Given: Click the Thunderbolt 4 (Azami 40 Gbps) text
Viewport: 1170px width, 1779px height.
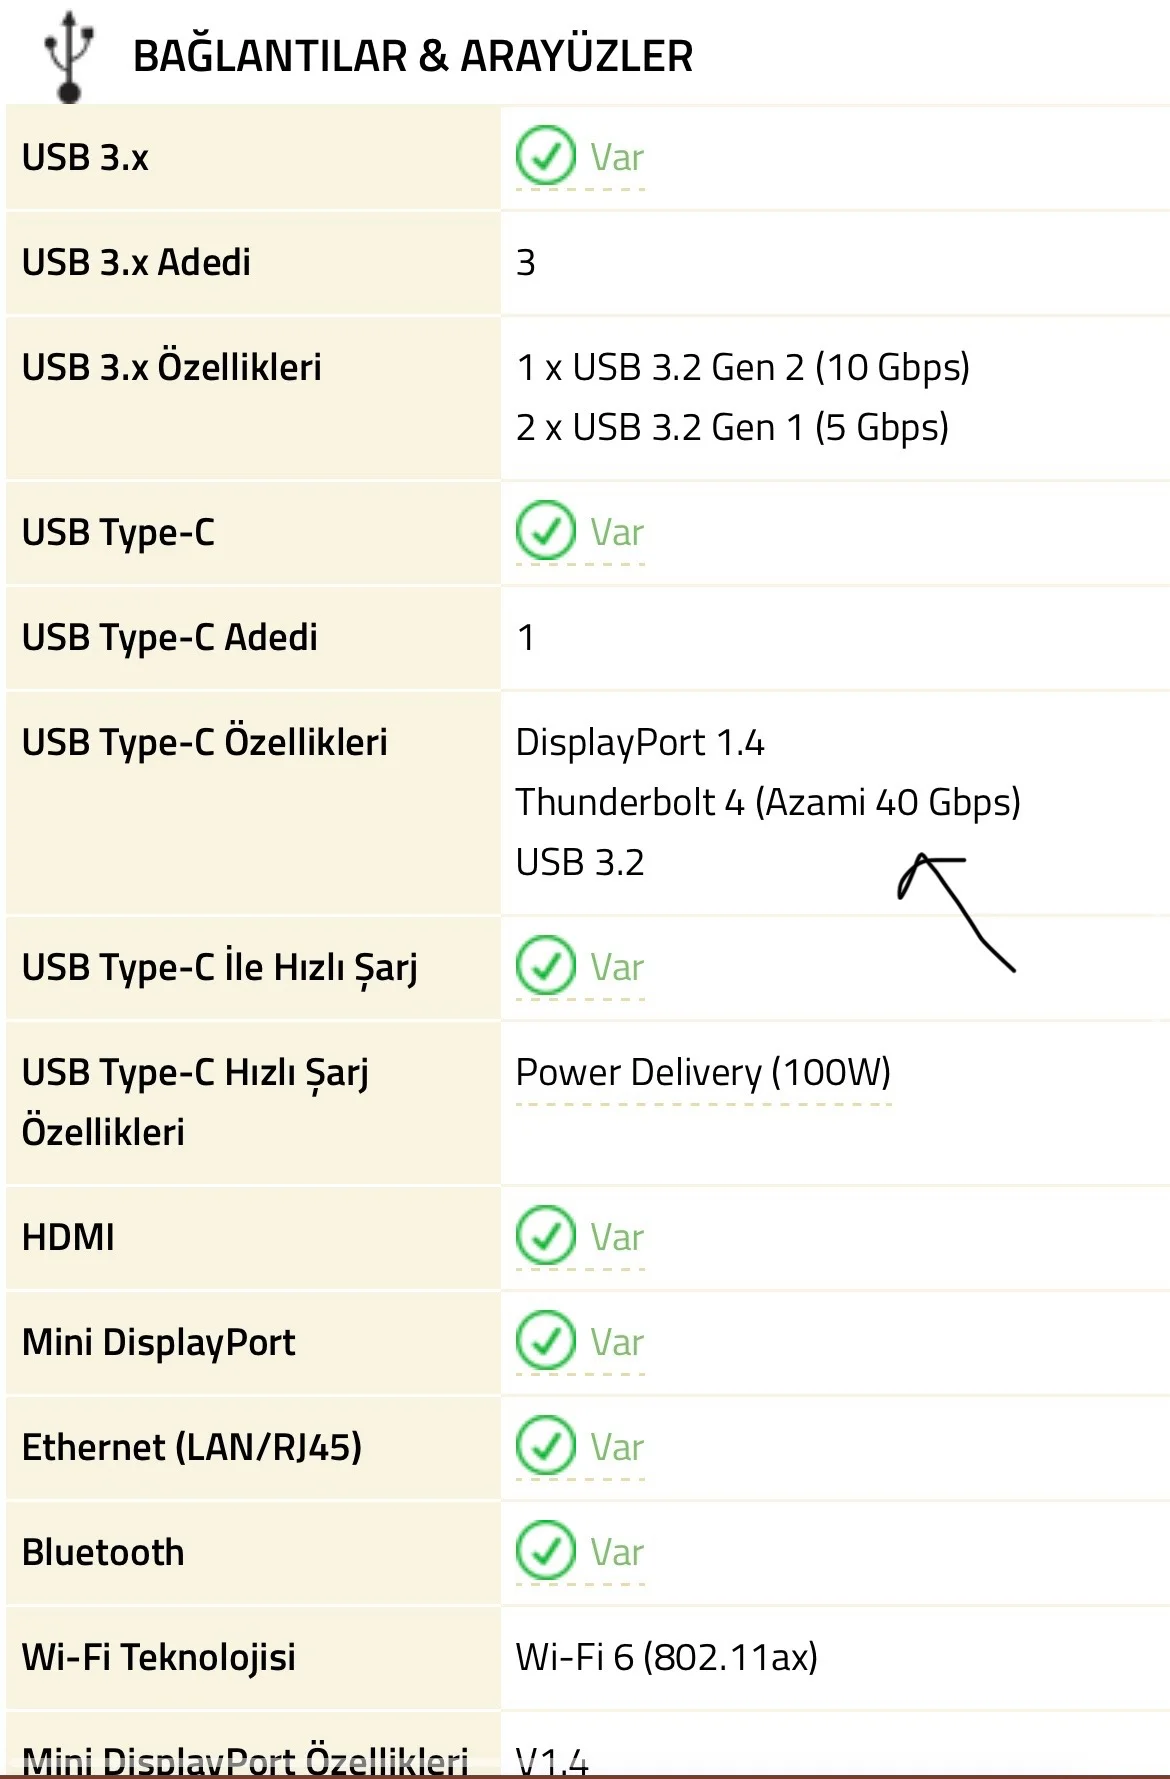Looking at the screenshot, I should (x=768, y=802).
